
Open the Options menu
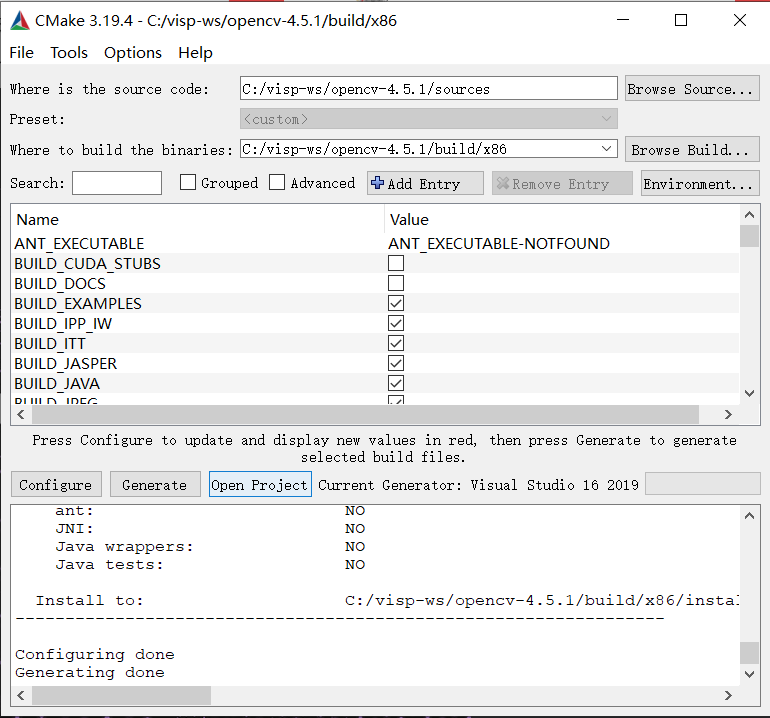click(x=133, y=53)
